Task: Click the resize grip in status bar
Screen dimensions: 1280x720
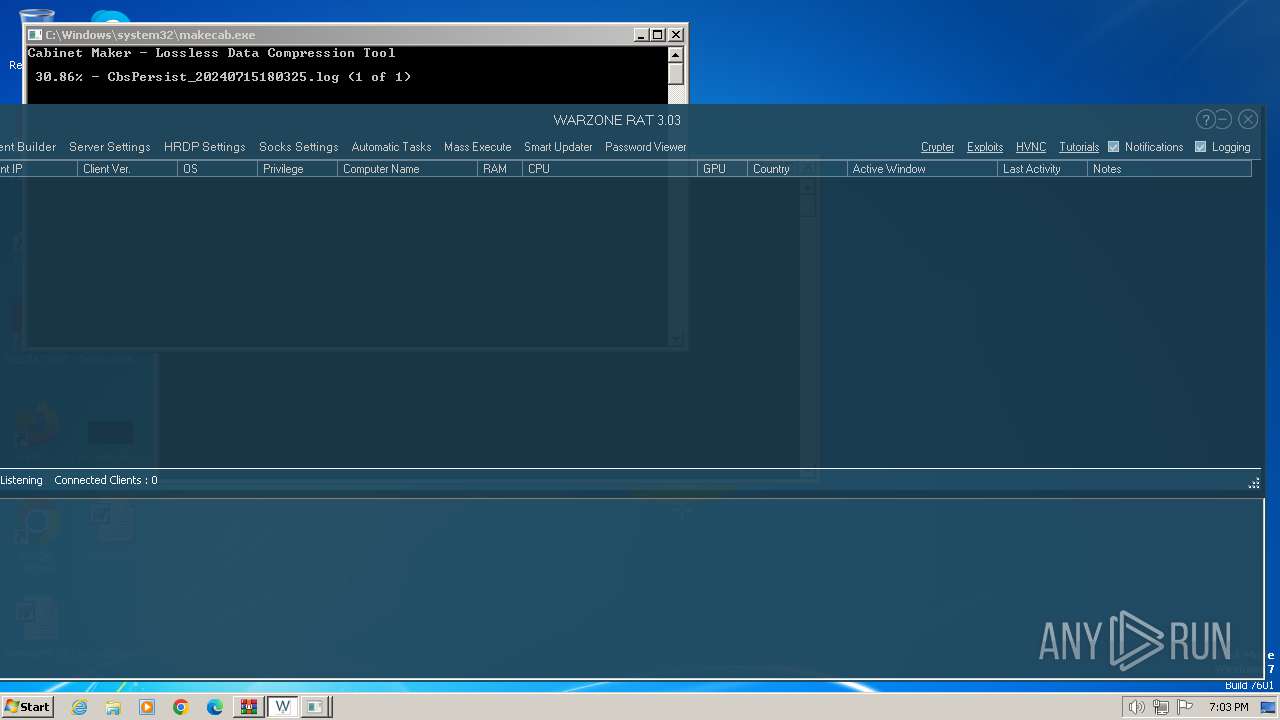Action: coord(1254,483)
